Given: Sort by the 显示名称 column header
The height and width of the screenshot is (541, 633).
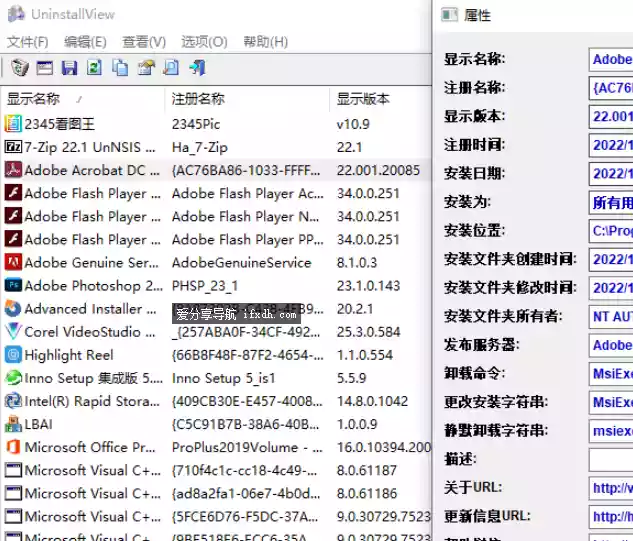Looking at the screenshot, I should tap(82, 99).
